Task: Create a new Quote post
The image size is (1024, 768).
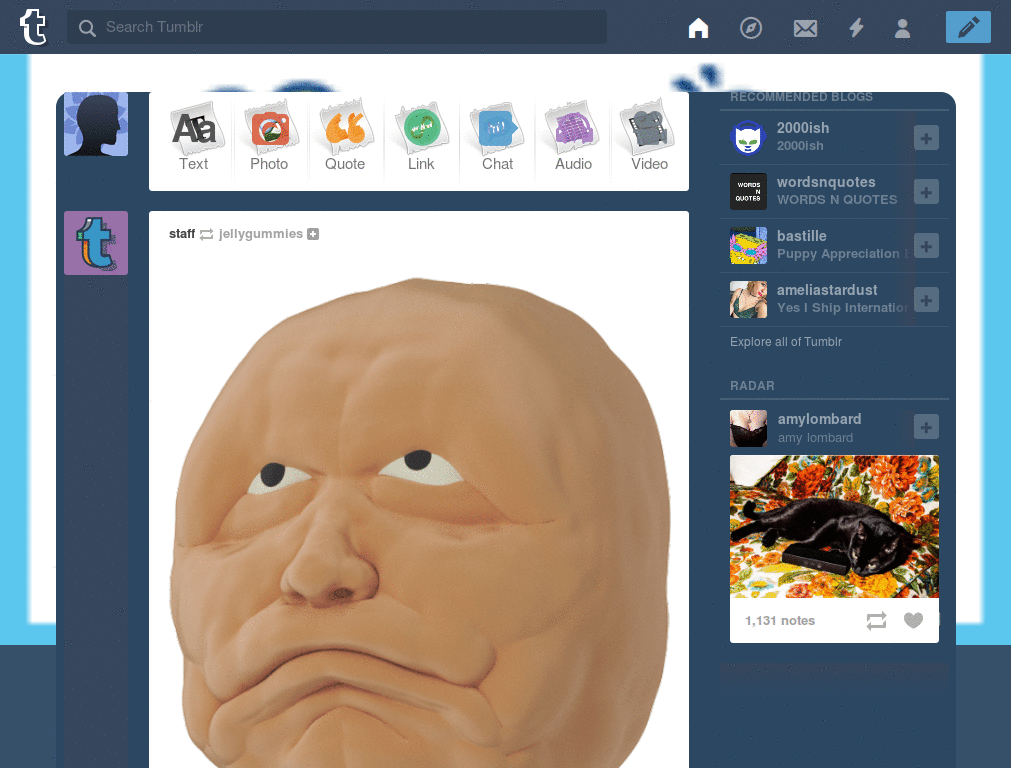Action: pyautogui.click(x=345, y=136)
